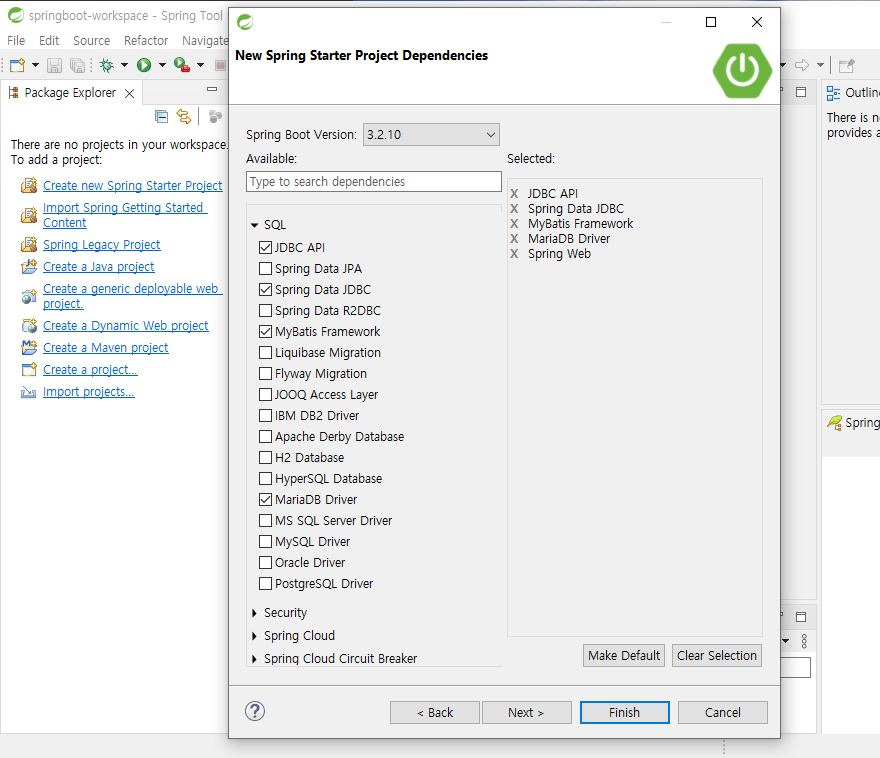The width and height of the screenshot is (880, 758).
Task: Click the Save All toolbar icon
Action: (x=77, y=66)
